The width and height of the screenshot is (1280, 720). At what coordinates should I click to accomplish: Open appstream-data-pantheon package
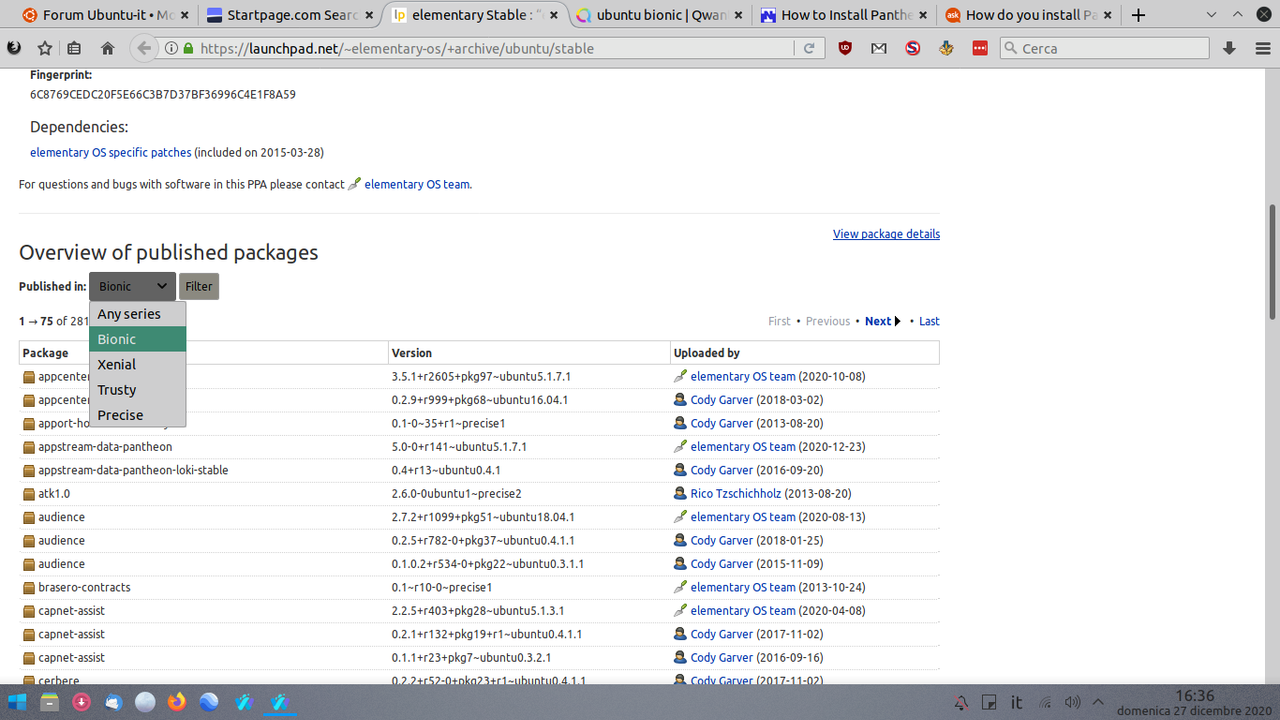coord(105,447)
